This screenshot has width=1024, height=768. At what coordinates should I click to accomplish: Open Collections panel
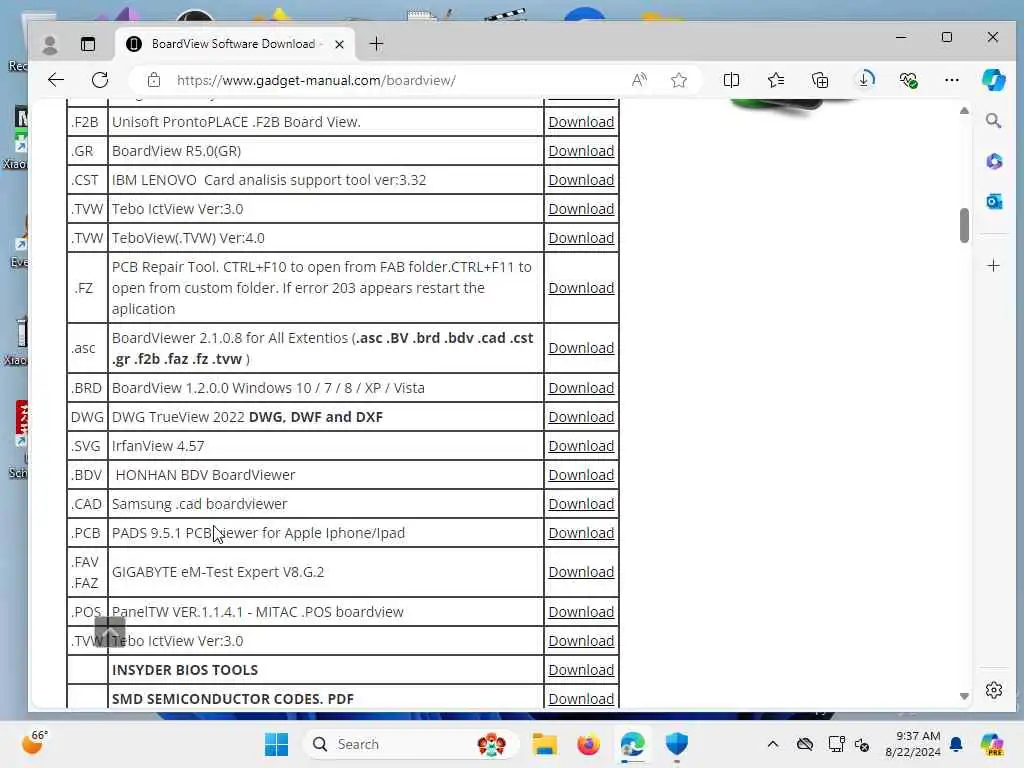(820, 80)
